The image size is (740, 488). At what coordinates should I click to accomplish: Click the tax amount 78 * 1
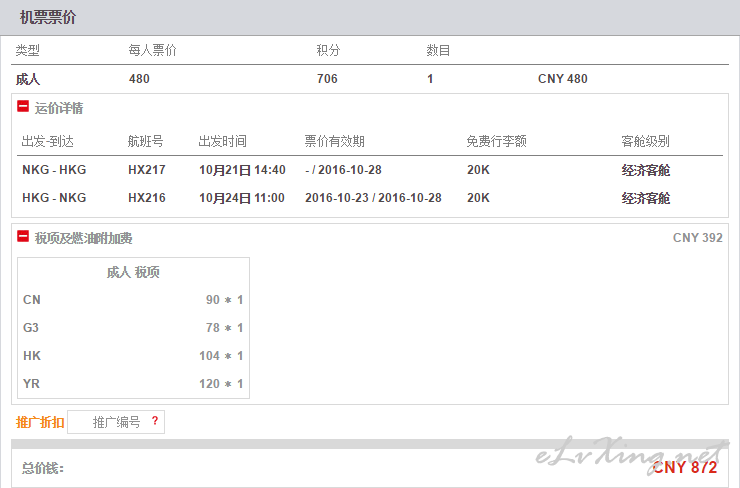pyautogui.click(x=224, y=328)
